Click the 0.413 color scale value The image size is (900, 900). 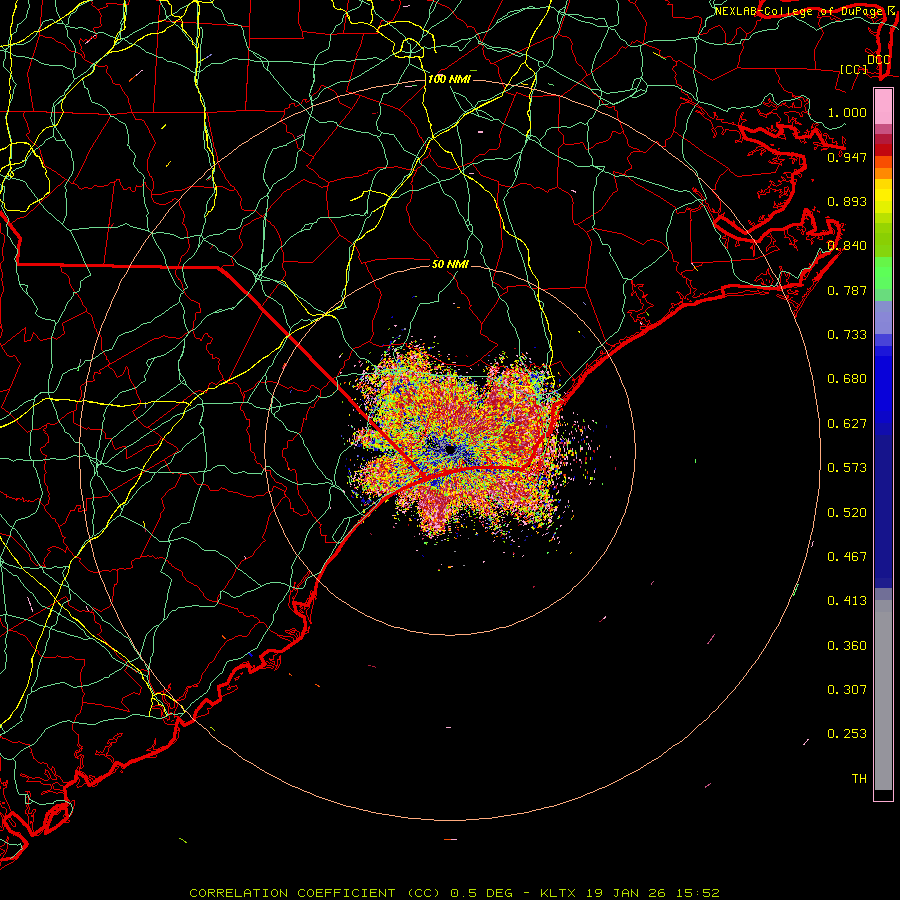pyautogui.click(x=847, y=601)
